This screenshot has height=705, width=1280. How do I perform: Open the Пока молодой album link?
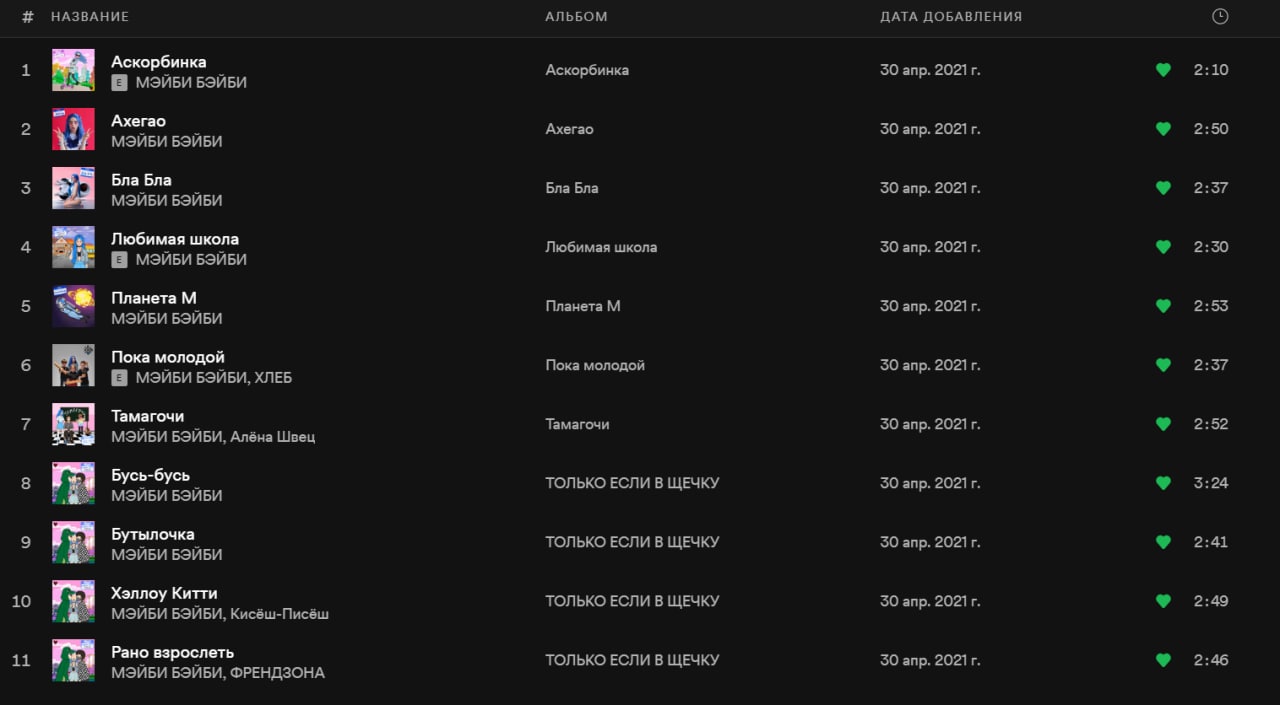click(595, 365)
